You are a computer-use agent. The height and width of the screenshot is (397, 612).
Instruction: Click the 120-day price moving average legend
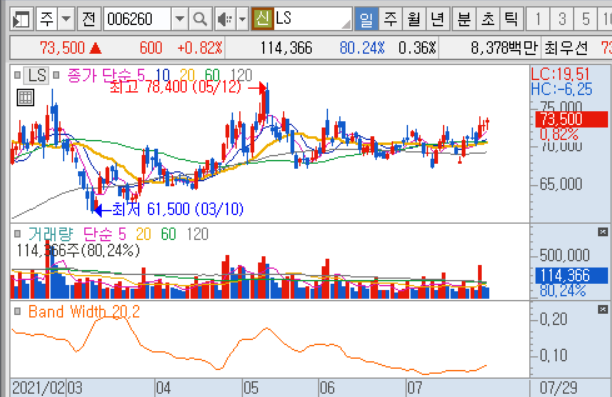[242, 75]
